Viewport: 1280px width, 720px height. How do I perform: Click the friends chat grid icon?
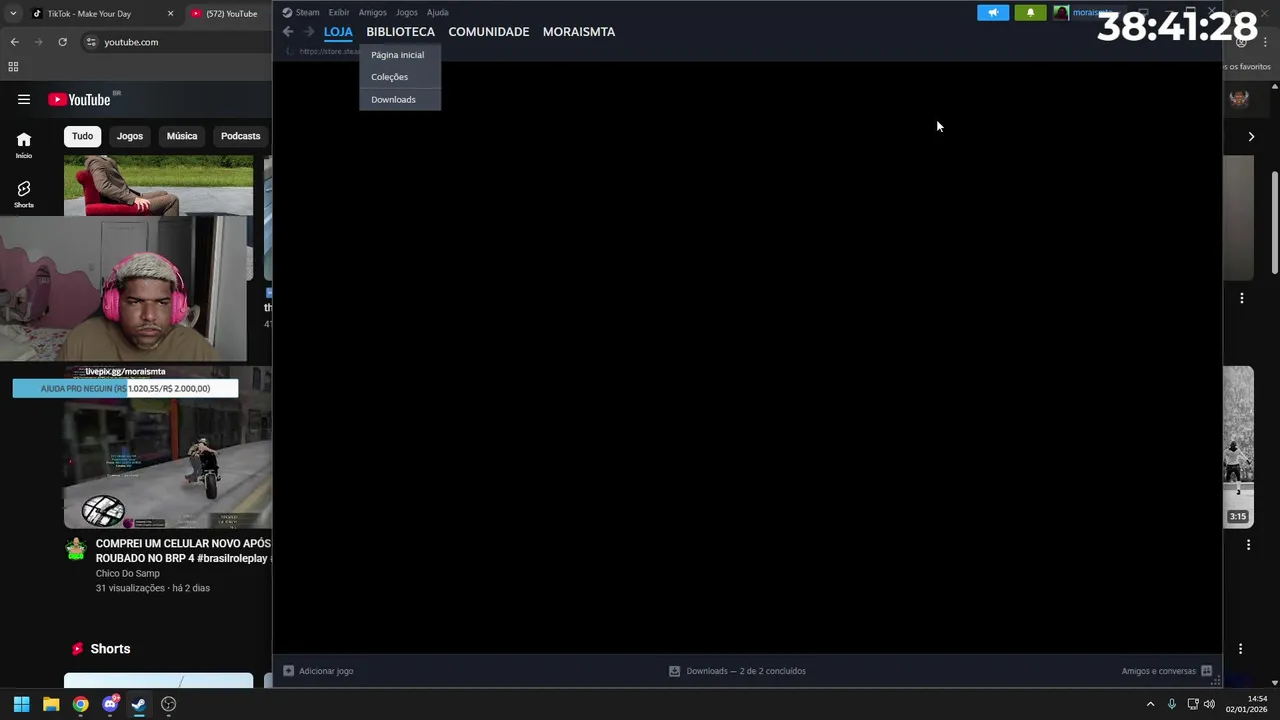[x=1206, y=671]
